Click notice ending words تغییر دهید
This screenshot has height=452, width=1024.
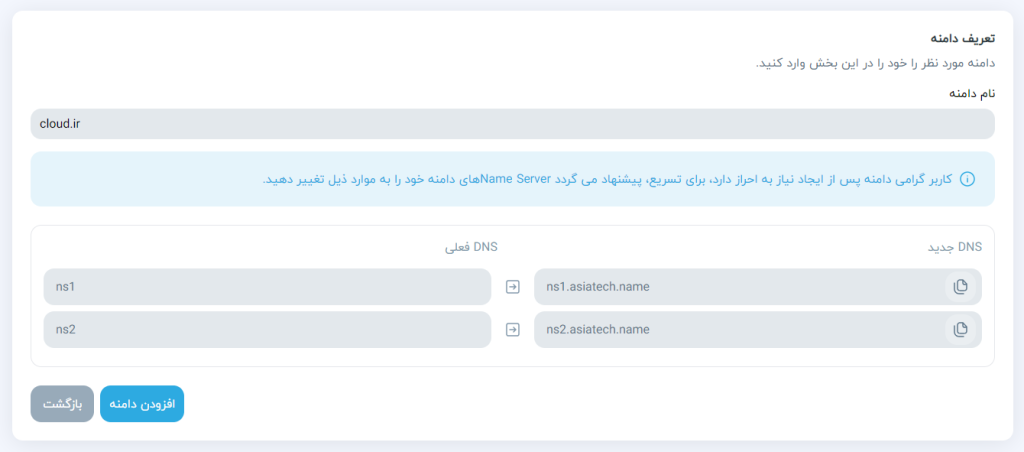pos(290,179)
